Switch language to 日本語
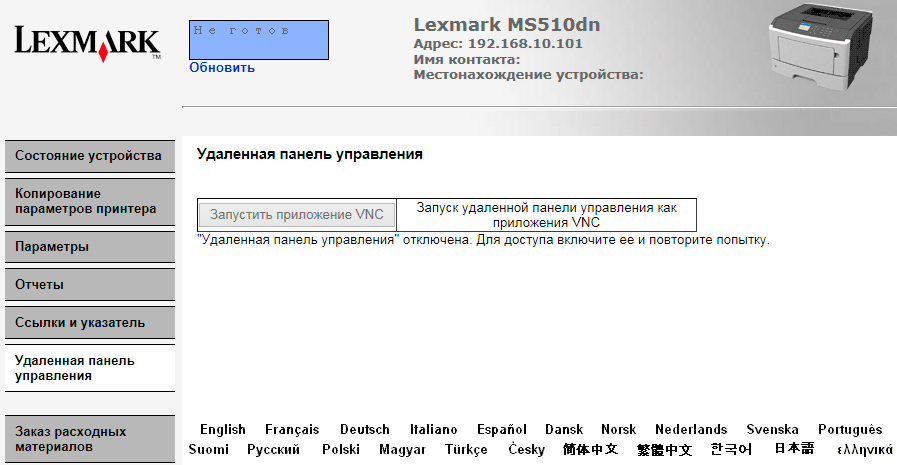Screen dimensions: 897x465 coord(794,448)
